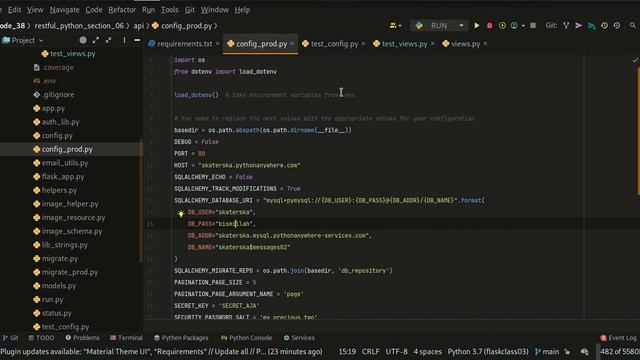Select migrate_prod.py in project tree
Screen dimensions: 640x360
click(70, 272)
